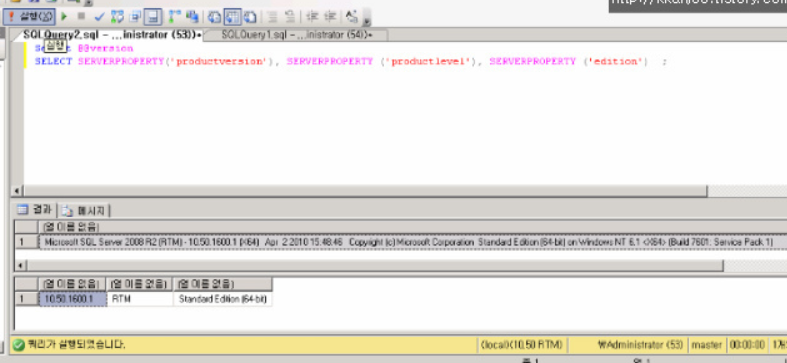Select row 1 header of the second grid
Image resolution: width=787 pixels, height=363 pixels.
point(27,299)
